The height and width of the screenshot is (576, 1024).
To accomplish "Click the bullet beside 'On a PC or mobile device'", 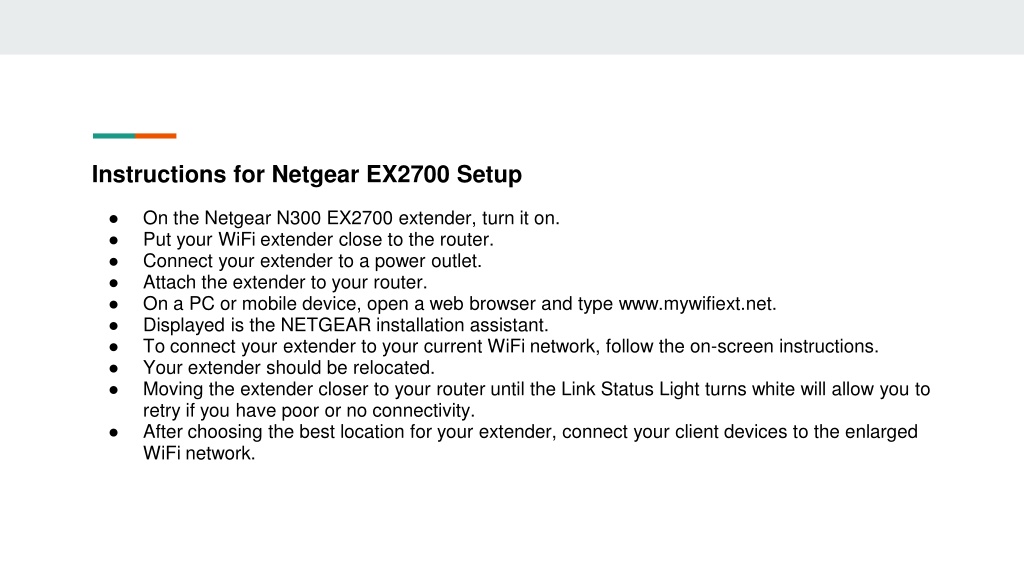I will (114, 305).
